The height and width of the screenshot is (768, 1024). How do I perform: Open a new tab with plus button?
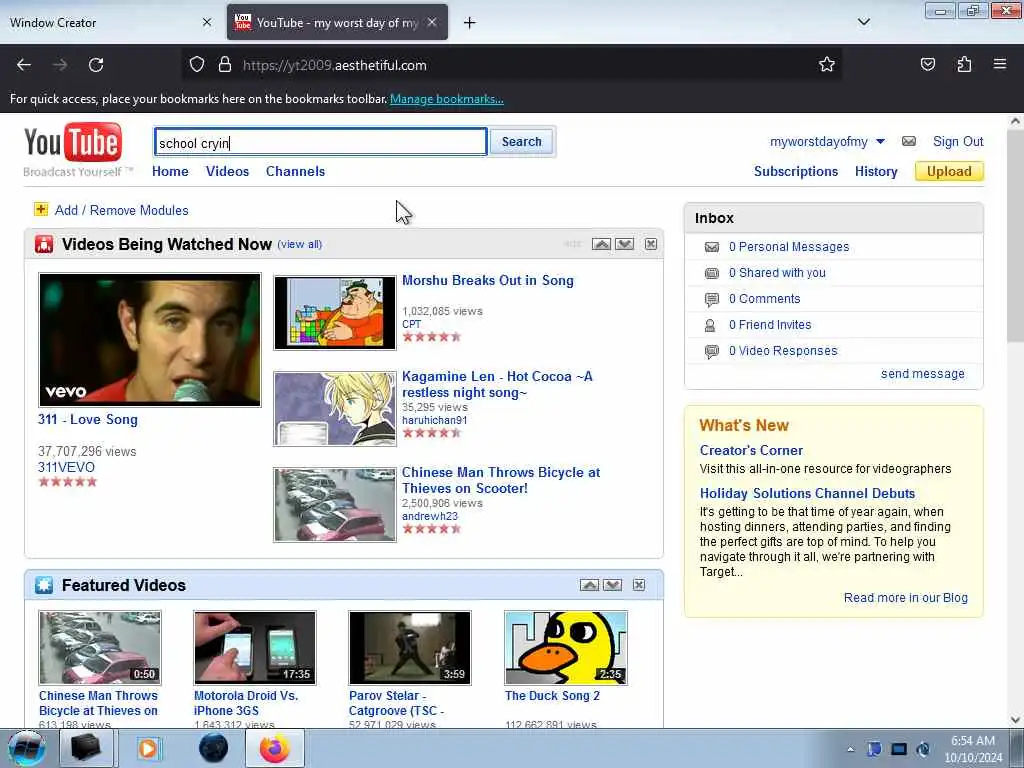click(x=470, y=23)
